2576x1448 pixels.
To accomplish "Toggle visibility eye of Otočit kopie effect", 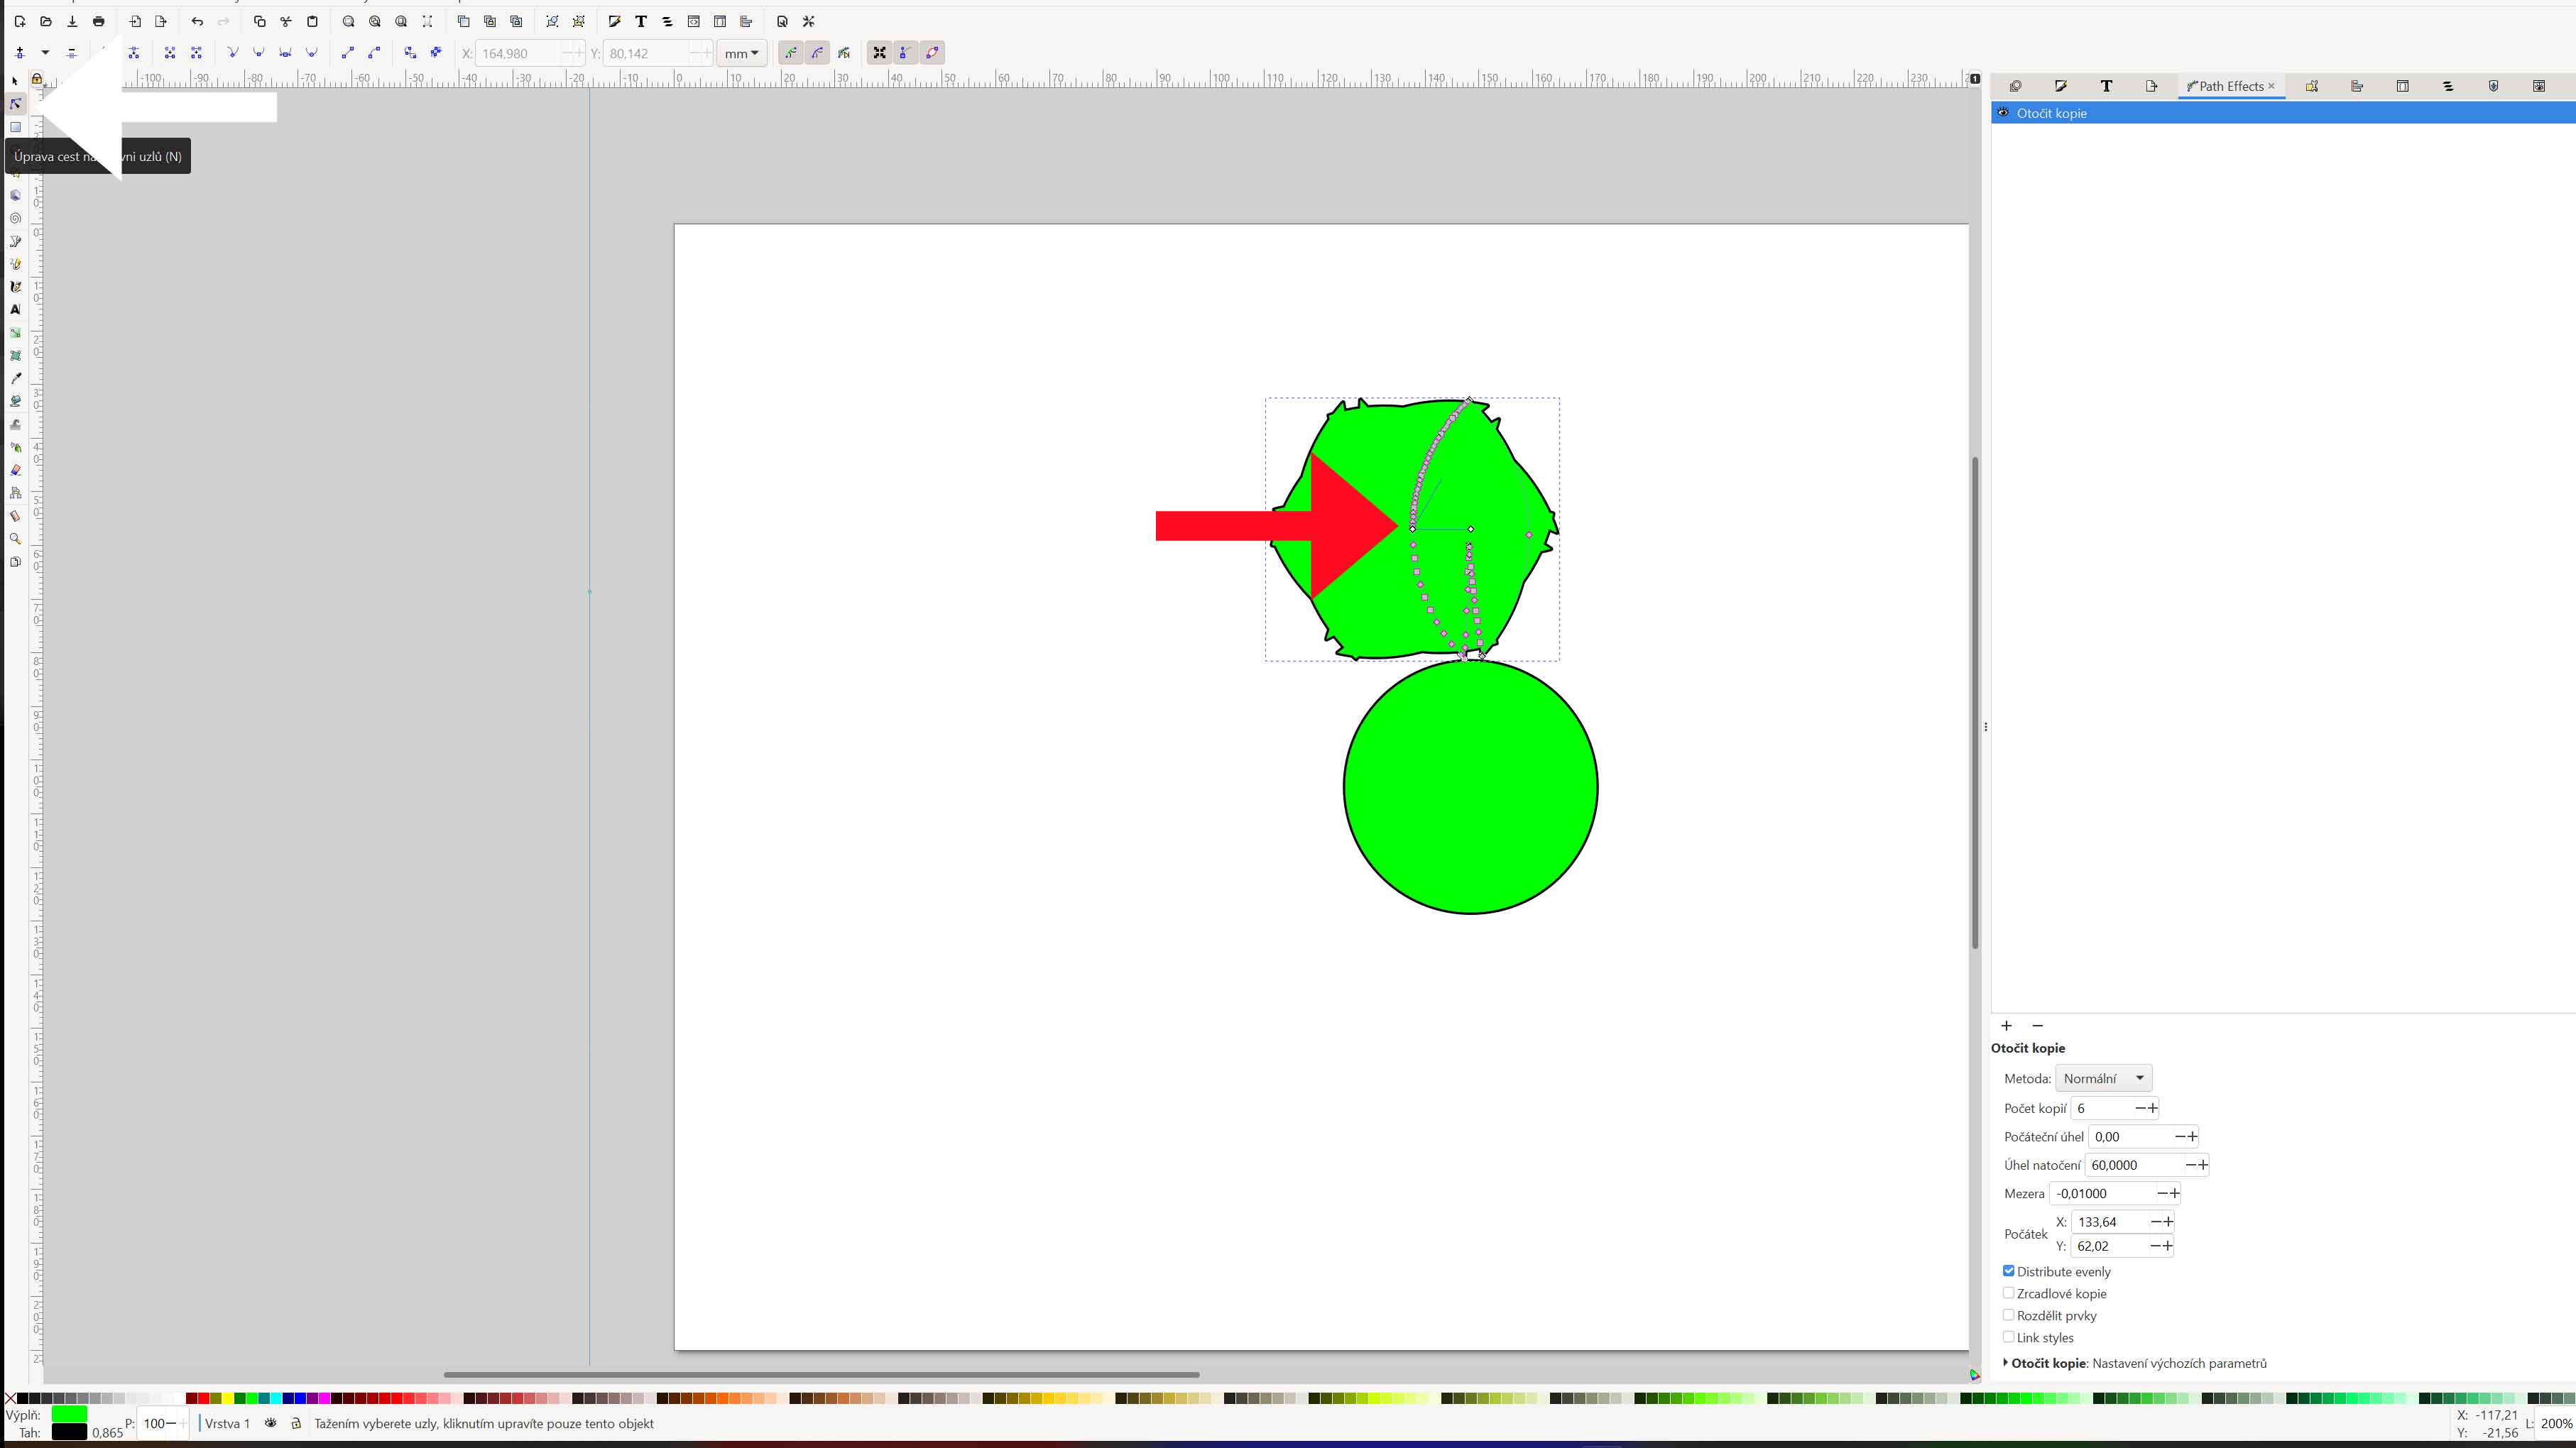I will click(x=2002, y=113).
